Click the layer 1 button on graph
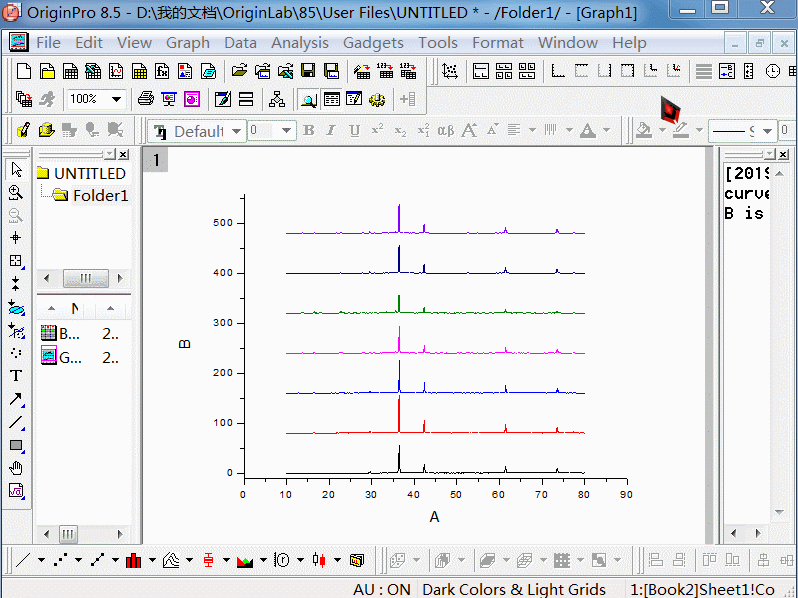798x598 pixels. pos(155,160)
